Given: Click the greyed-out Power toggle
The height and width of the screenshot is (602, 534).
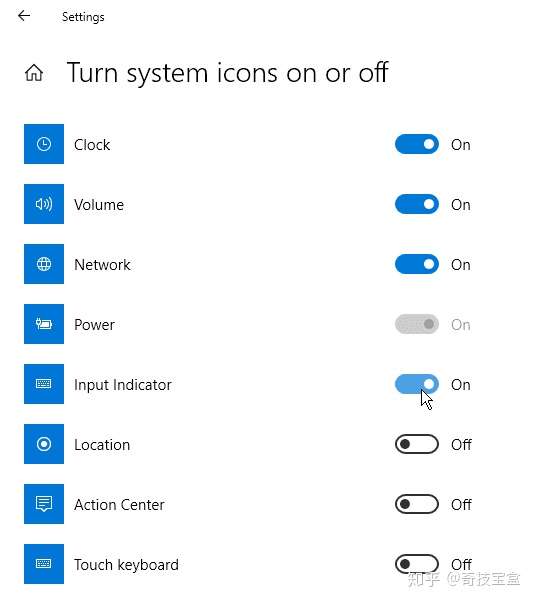Looking at the screenshot, I should tap(417, 324).
